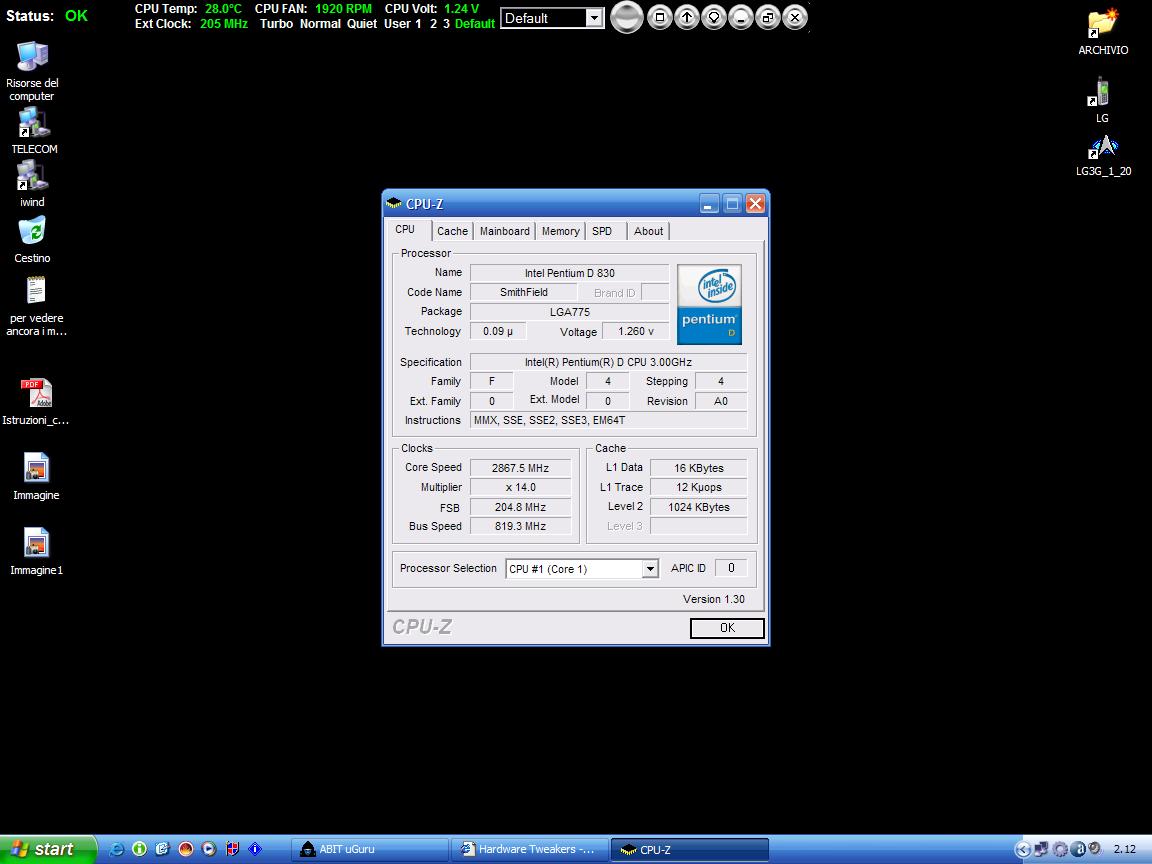Click the network computers tray icon

[1041, 849]
